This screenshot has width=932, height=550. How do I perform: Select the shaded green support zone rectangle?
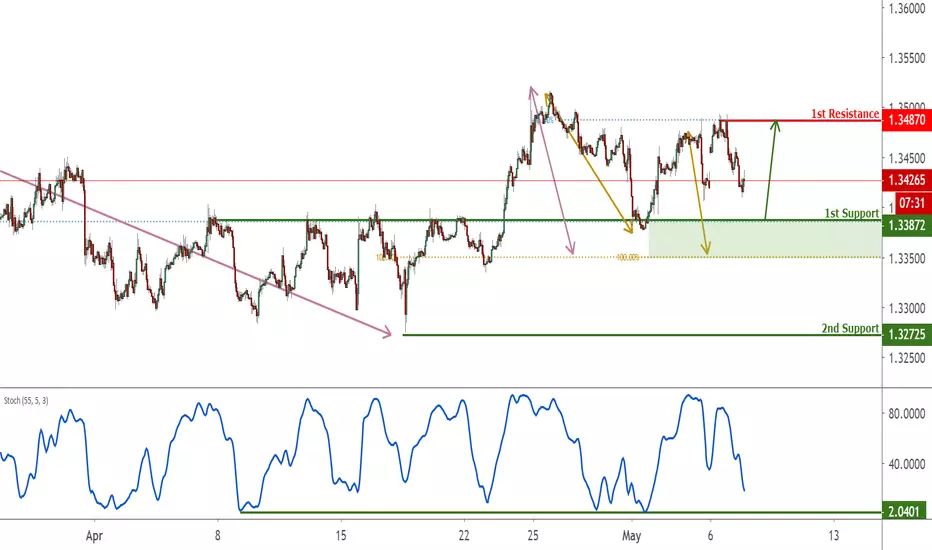[765, 239]
